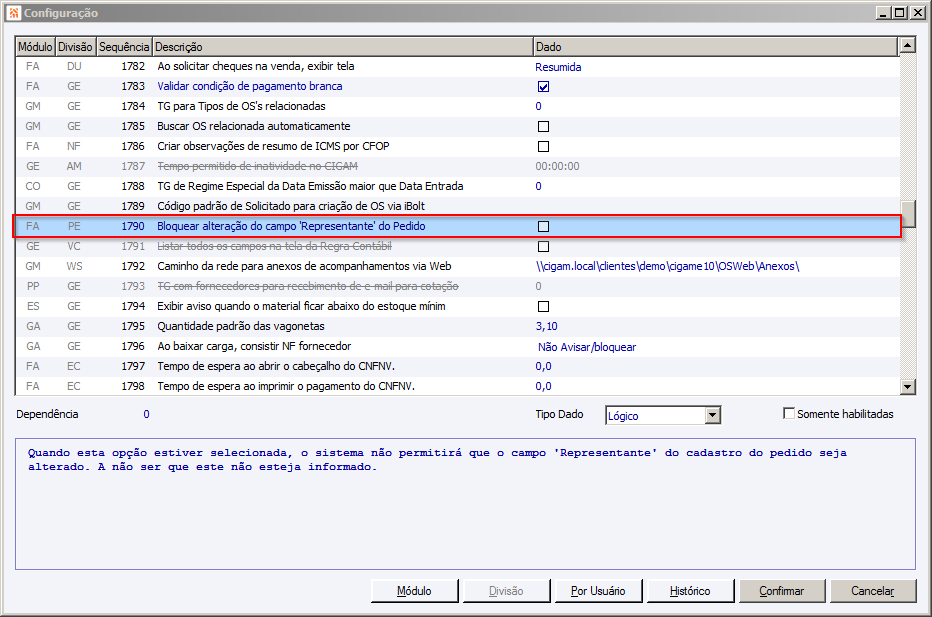Viewport: 932px width, 617px height.
Task: Toggle 'Validar condição de pagamento branca' checkbox
Action: 543,87
